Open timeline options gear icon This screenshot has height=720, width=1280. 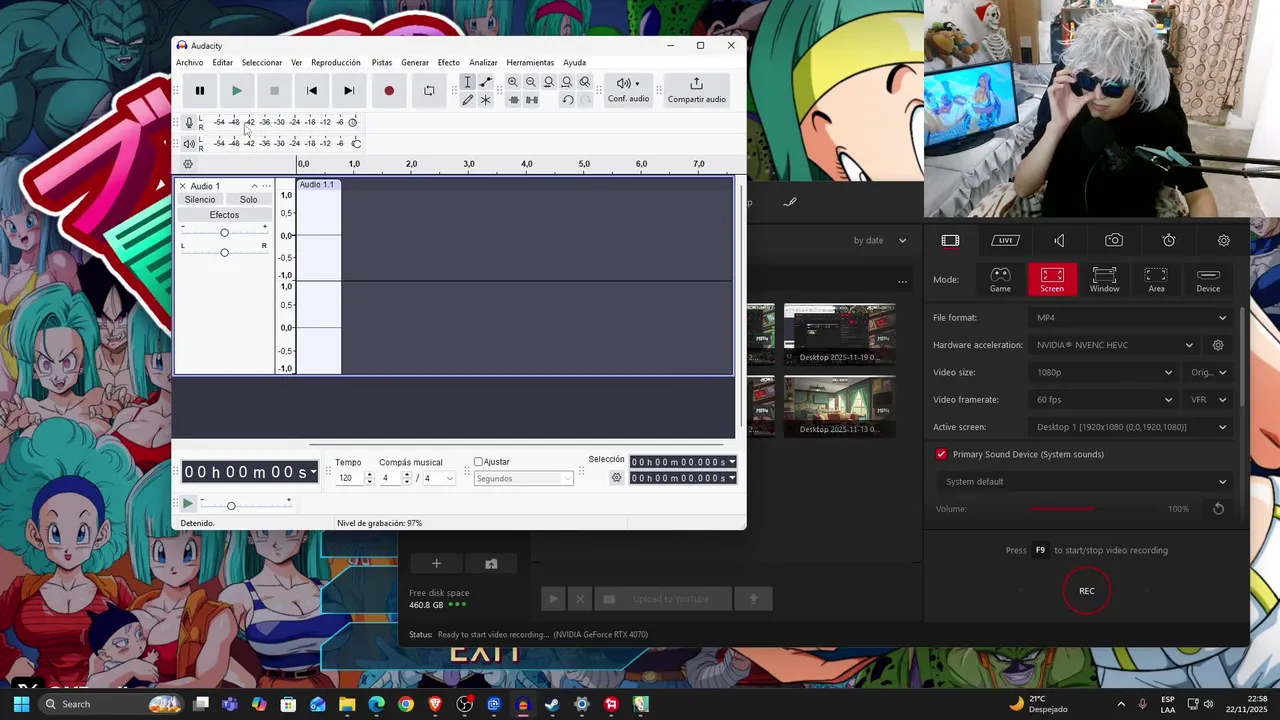tap(187, 164)
